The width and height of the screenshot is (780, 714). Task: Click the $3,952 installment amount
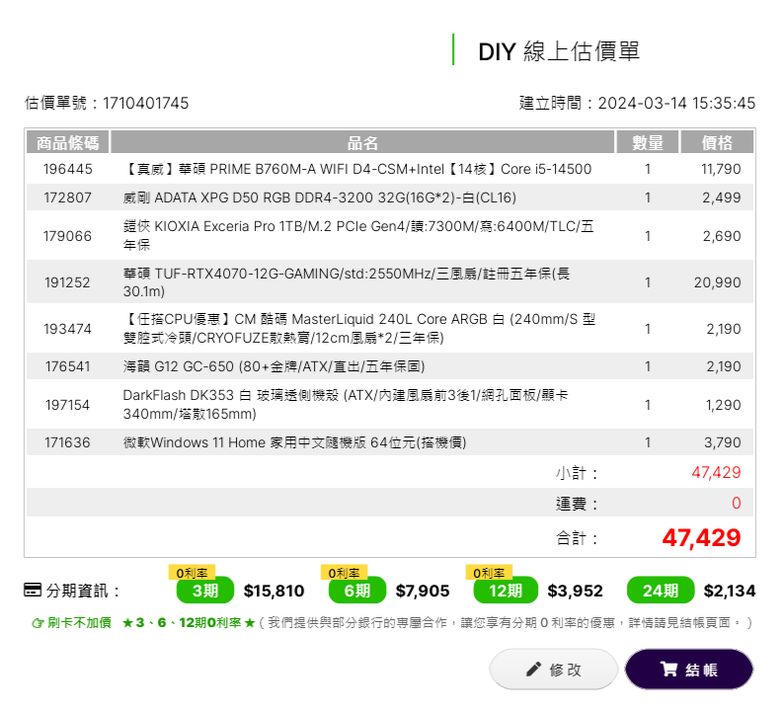tap(575, 591)
